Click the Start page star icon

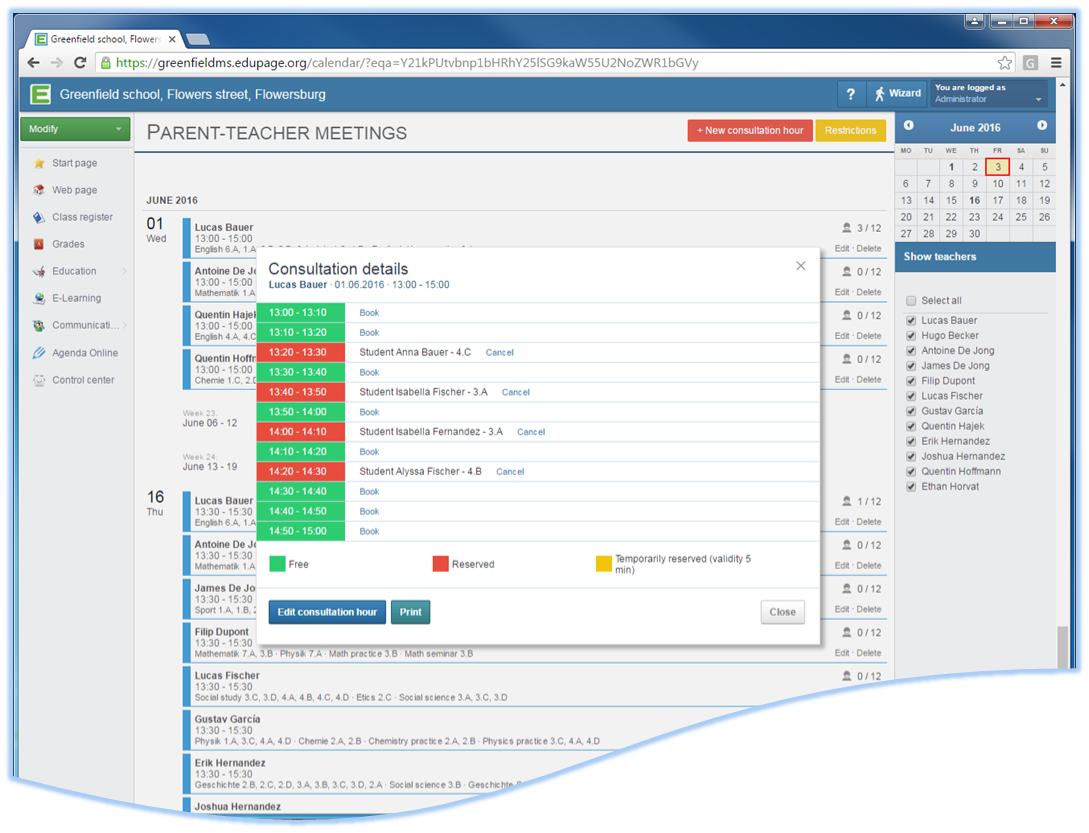39,163
